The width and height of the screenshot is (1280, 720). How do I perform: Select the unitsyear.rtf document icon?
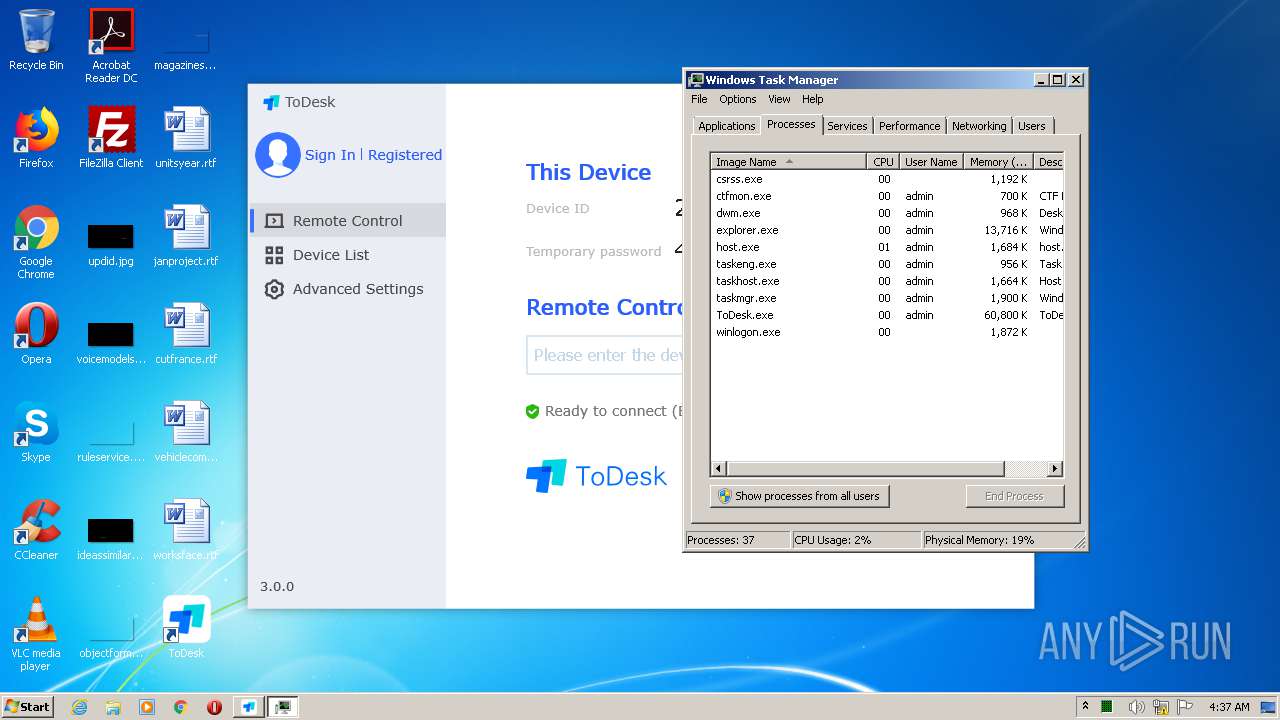click(x=186, y=138)
